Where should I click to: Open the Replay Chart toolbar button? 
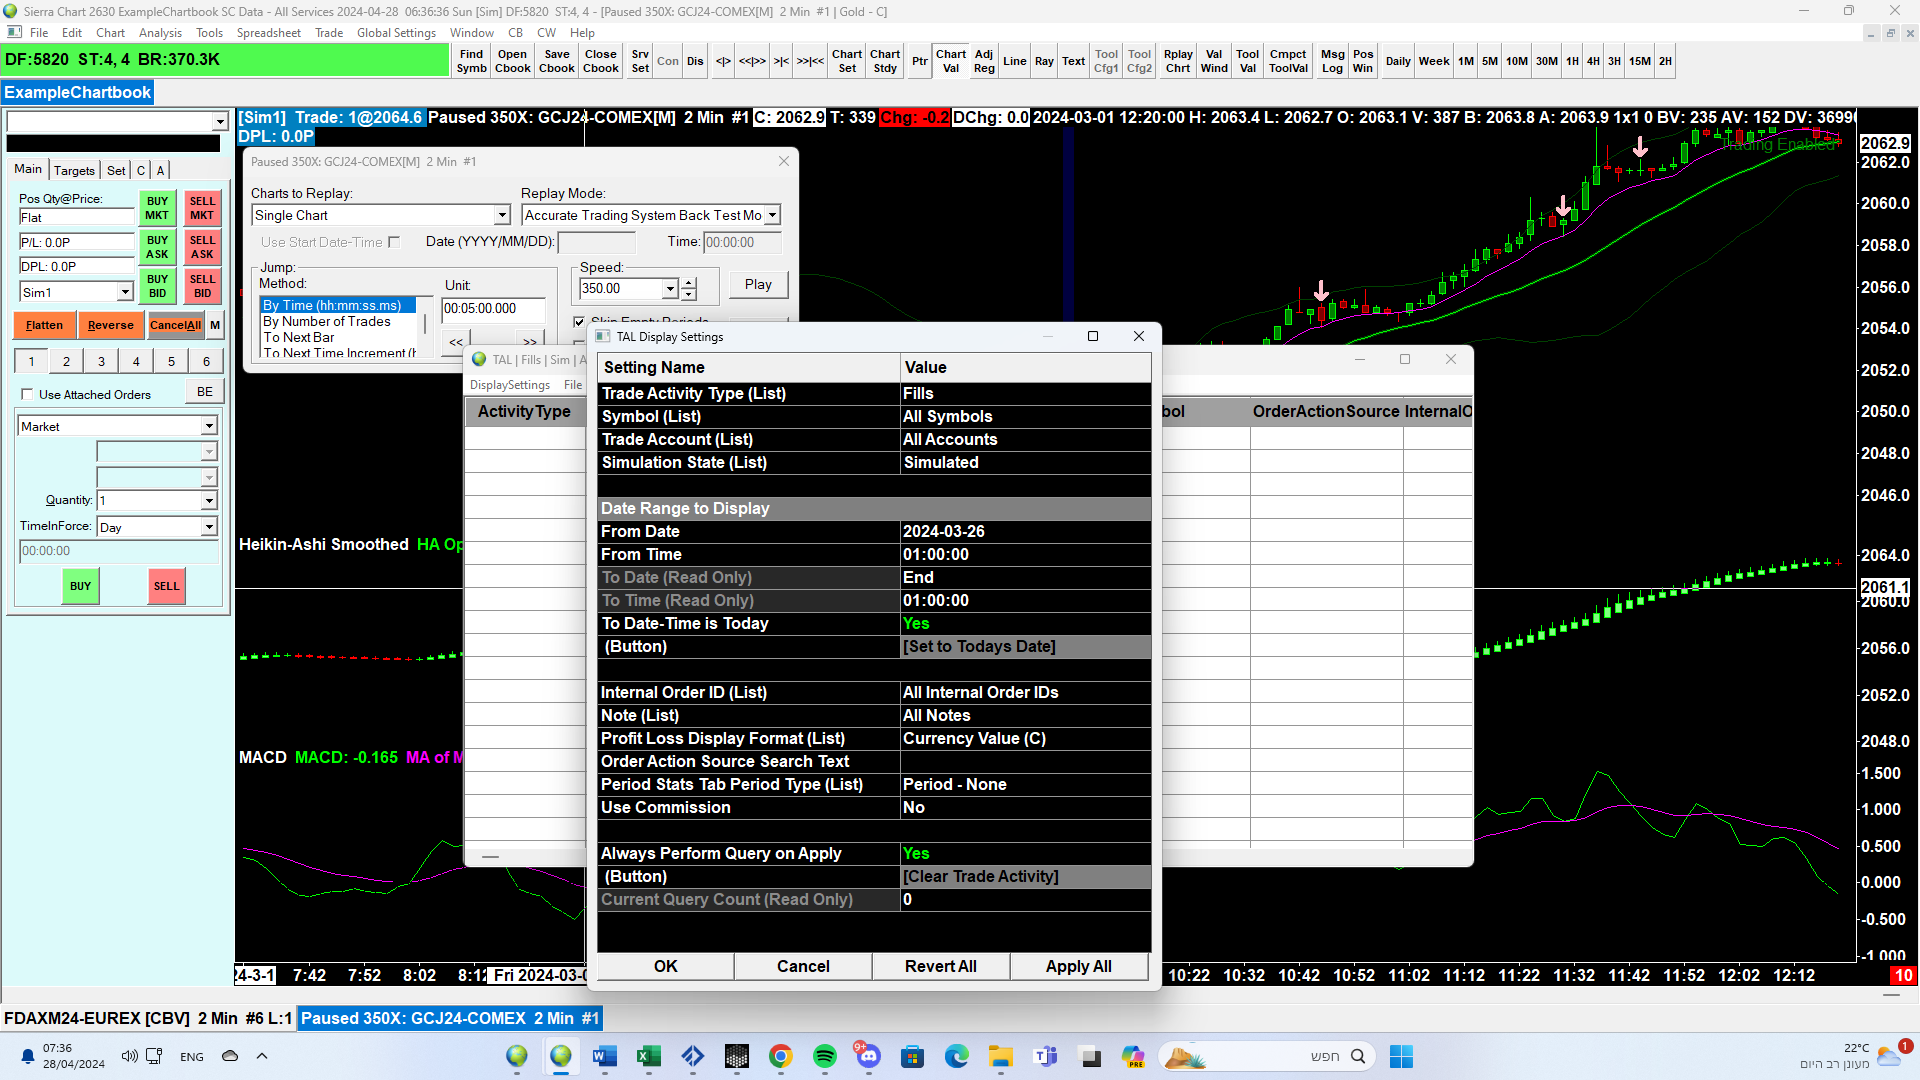(x=1177, y=61)
